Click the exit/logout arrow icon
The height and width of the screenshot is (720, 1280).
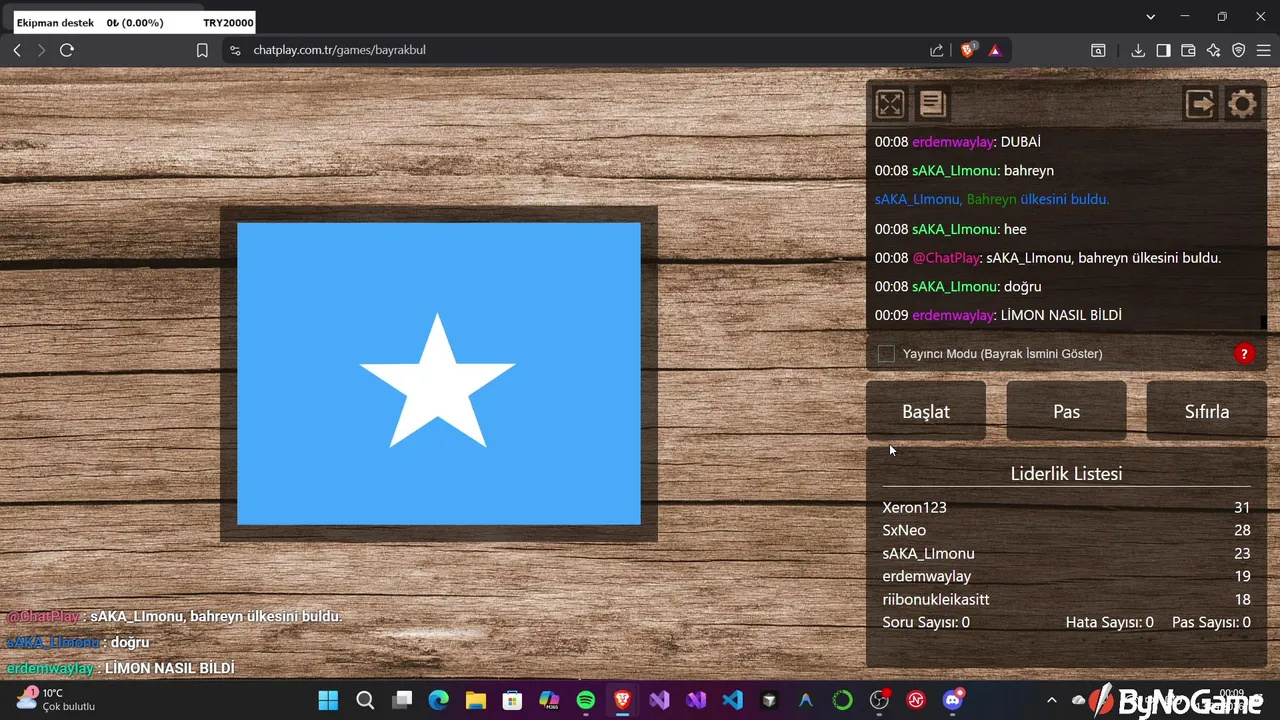pyautogui.click(x=1200, y=104)
